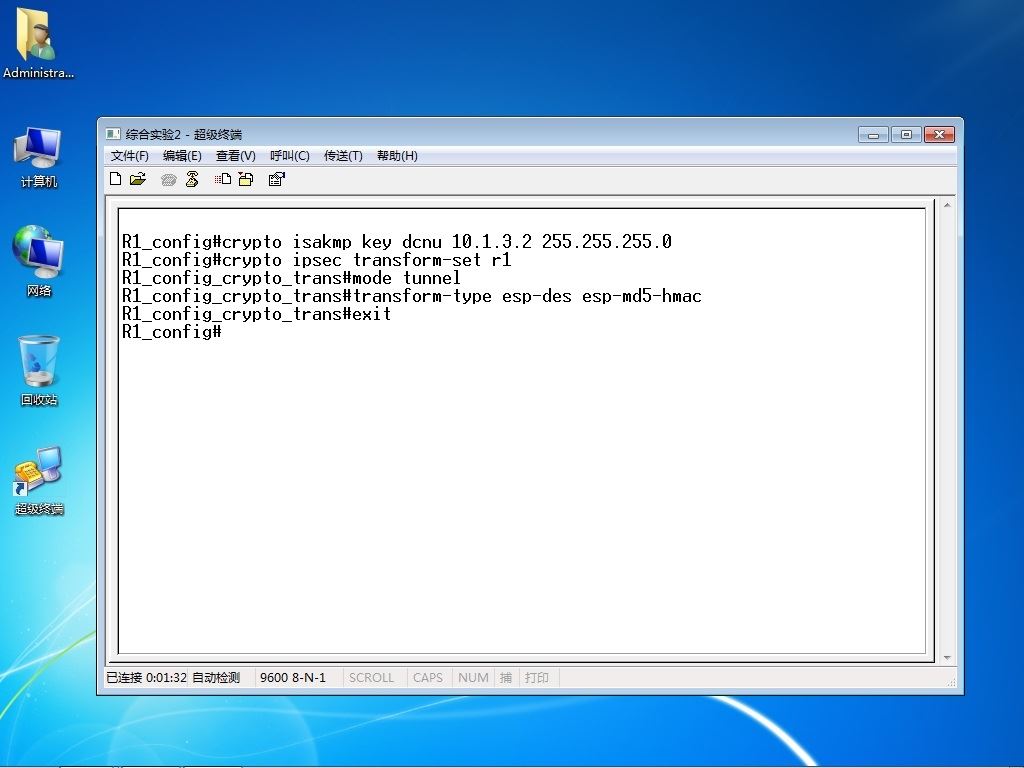Viewport: 1024px width, 768px height.
Task: Click the 打印 print indicator in status bar
Action: 537,677
